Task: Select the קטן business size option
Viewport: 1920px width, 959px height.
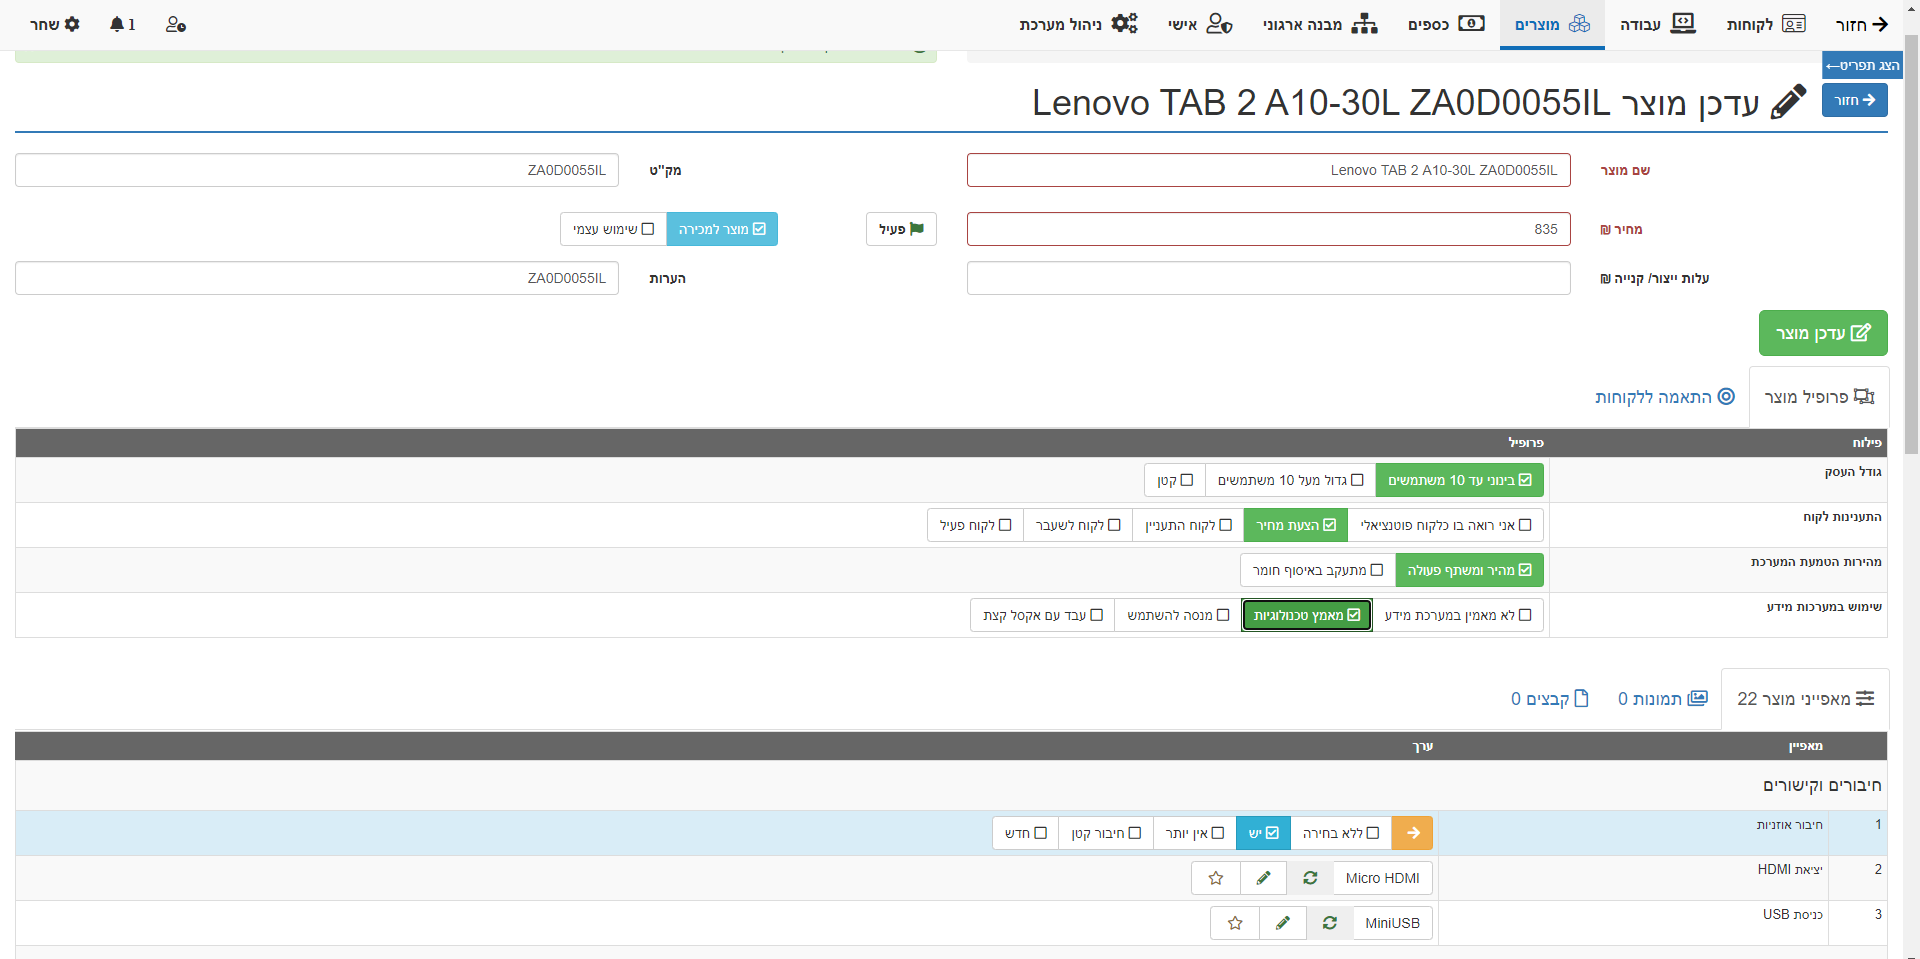Action: pos(1175,480)
